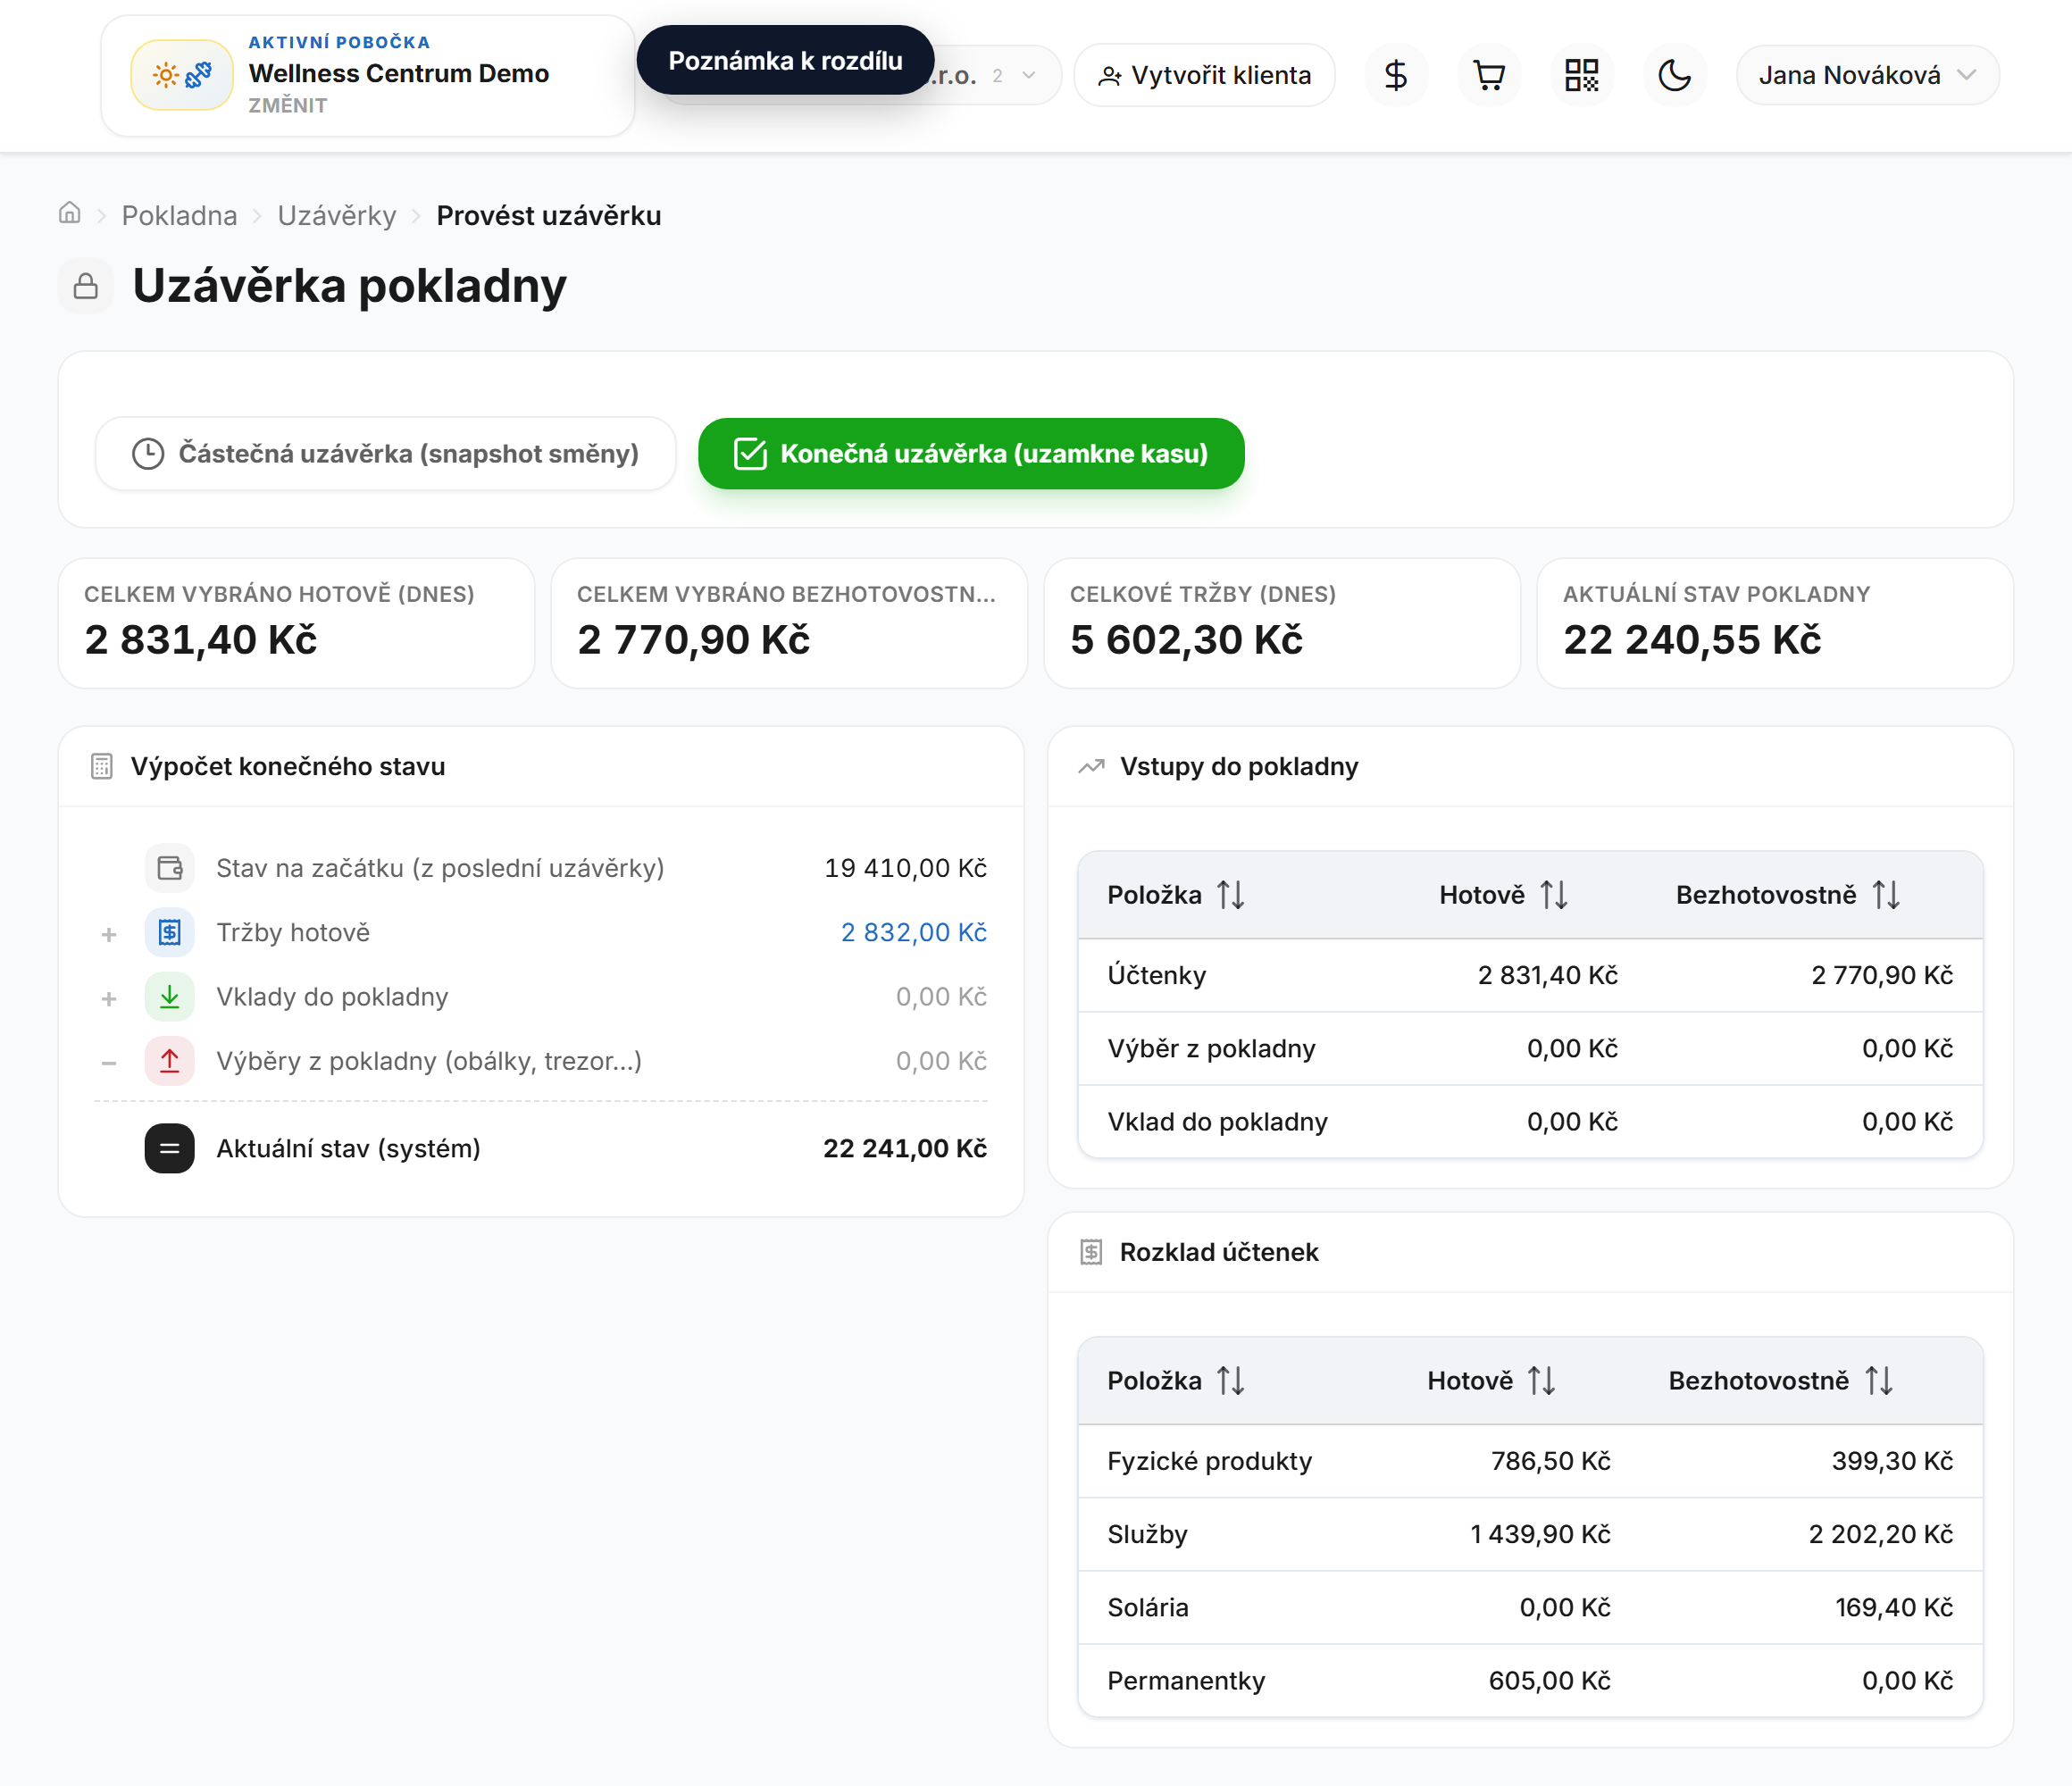Click the dollar sign cash register icon
Viewport: 2072px width, 1786px height.
tap(1395, 75)
